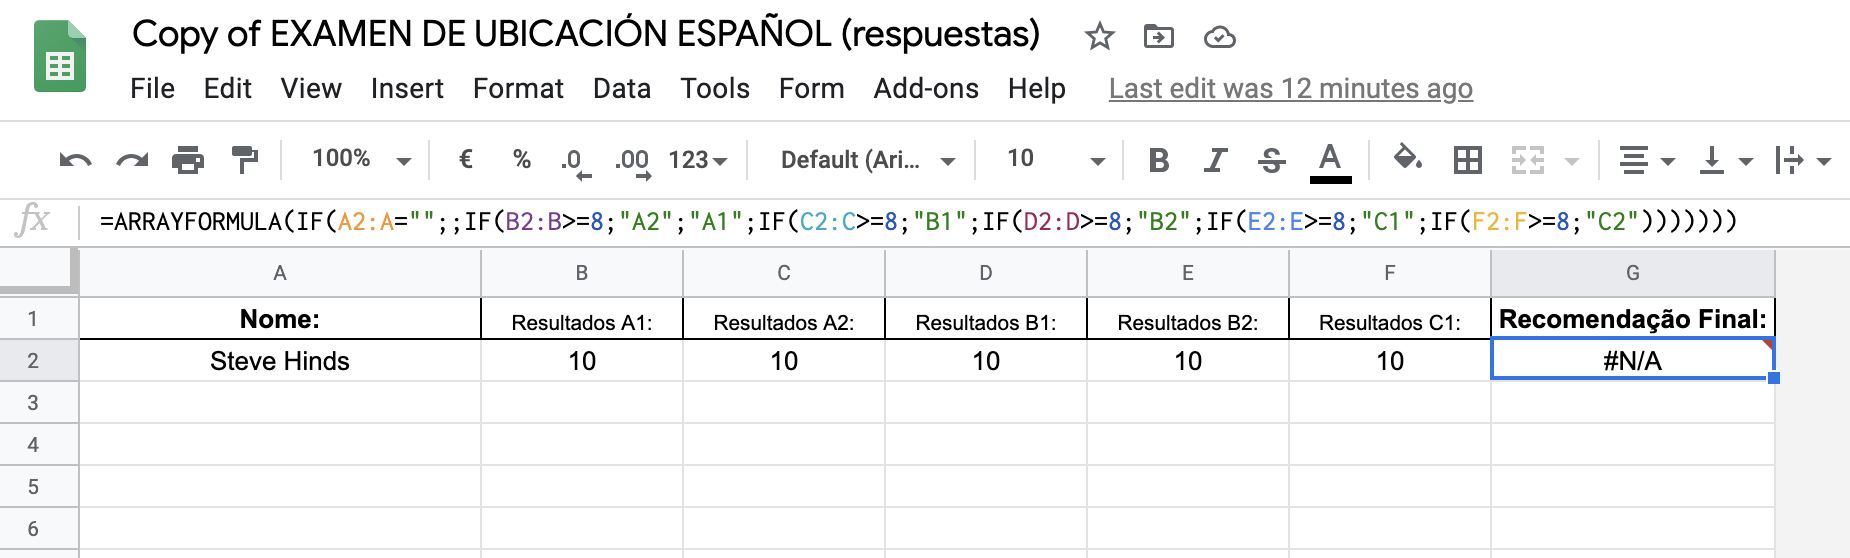Format as currency with euro button
Screen dimensions: 1850x558
465,159
